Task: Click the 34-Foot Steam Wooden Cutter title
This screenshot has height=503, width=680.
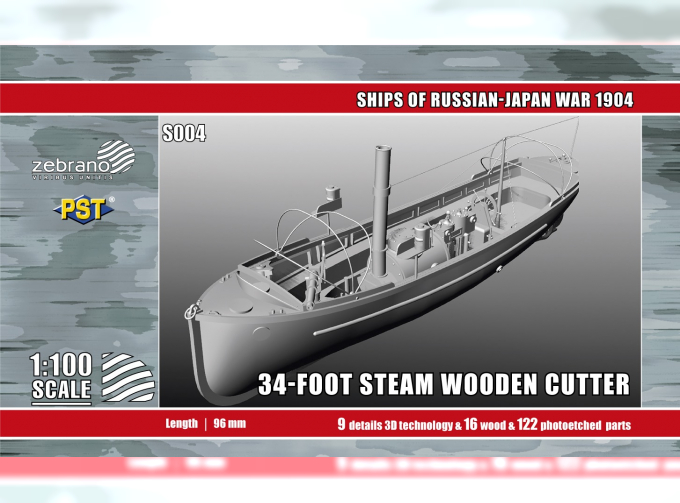Action: pyautogui.click(x=445, y=383)
